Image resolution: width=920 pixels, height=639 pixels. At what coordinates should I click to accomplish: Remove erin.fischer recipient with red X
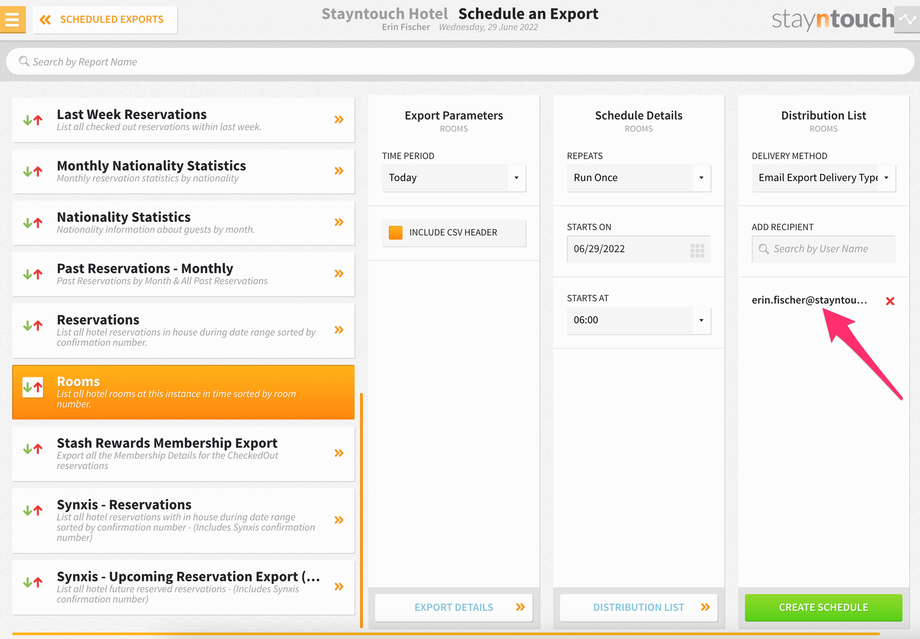click(x=890, y=301)
